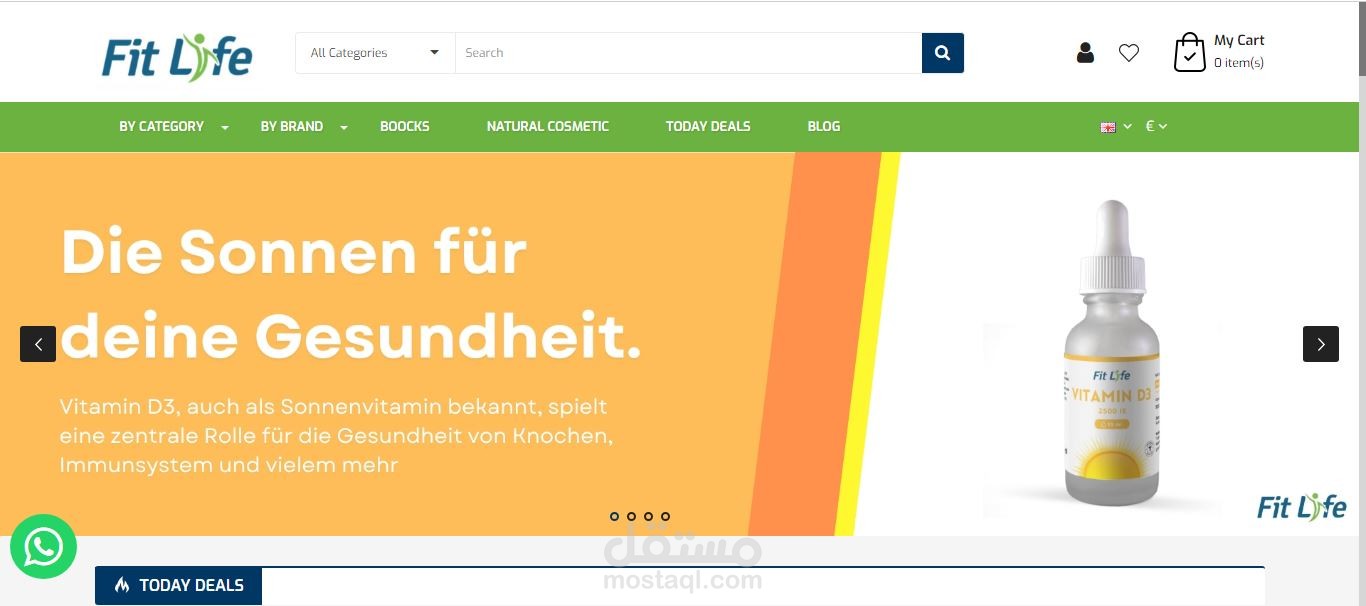Open the wishlist heart icon
This screenshot has height=606, width=1366.
tap(1129, 53)
